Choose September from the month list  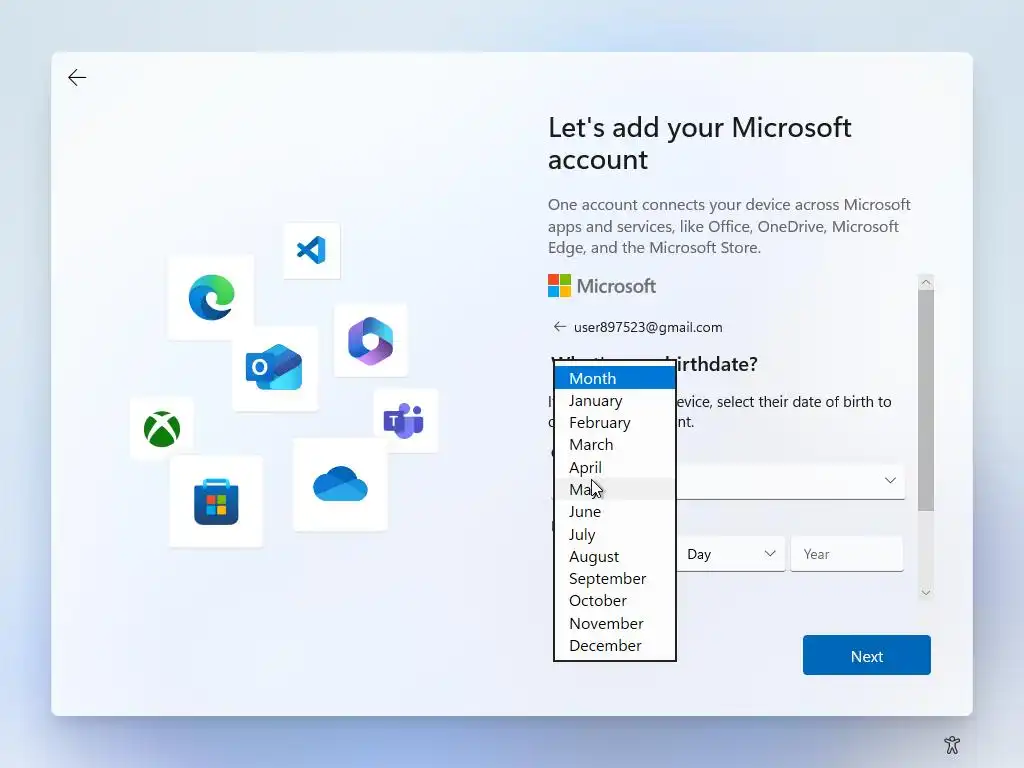click(x=615, y=579)
